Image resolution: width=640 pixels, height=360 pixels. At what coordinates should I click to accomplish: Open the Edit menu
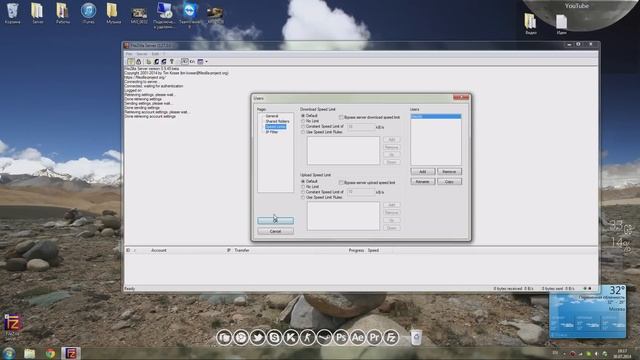tap(155, 54)
